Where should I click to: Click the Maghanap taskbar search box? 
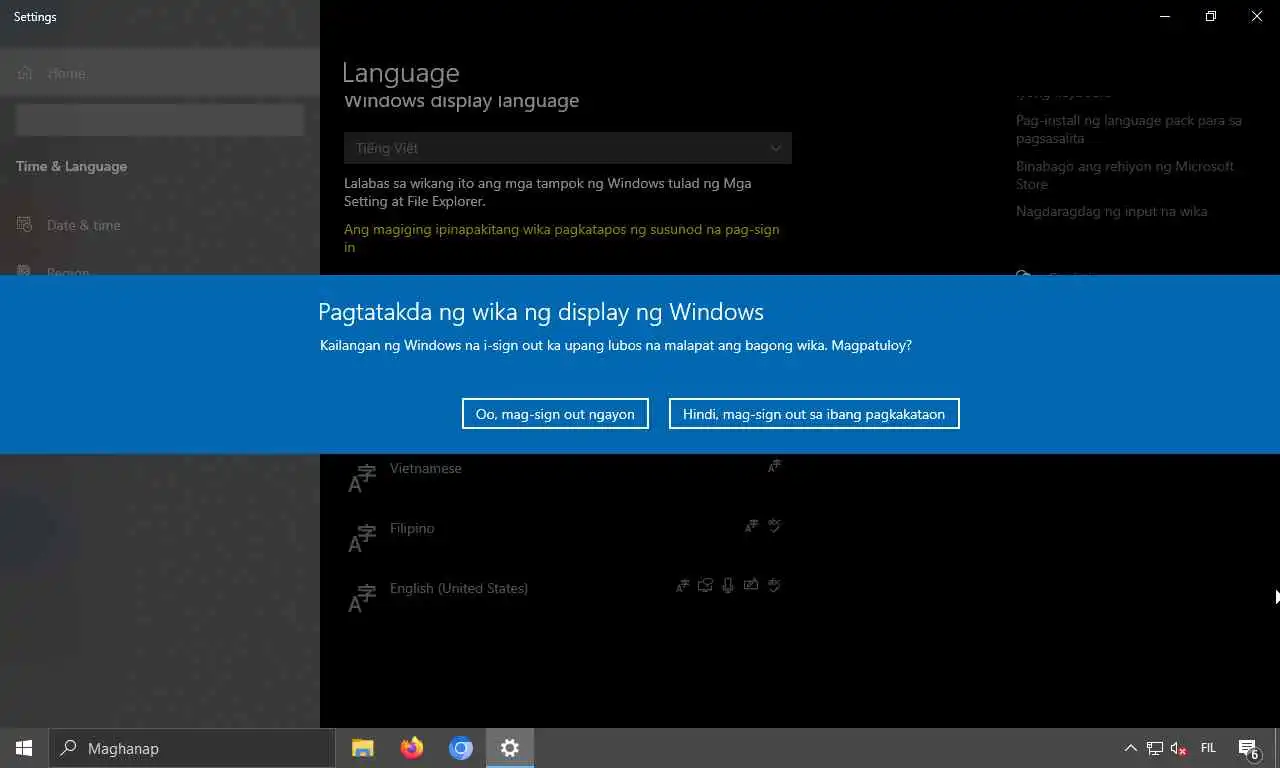(x=192, y=748)
